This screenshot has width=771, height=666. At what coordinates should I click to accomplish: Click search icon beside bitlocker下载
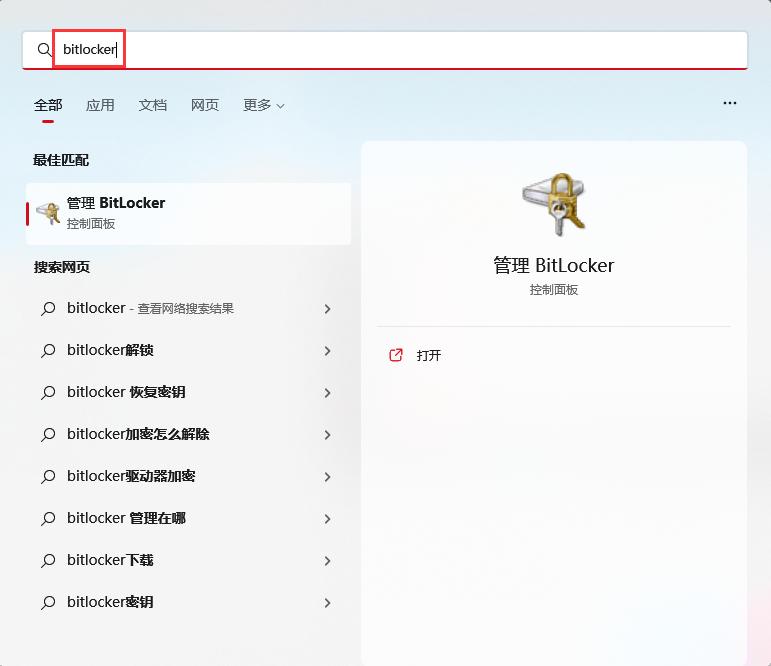[x=48, y=561]
